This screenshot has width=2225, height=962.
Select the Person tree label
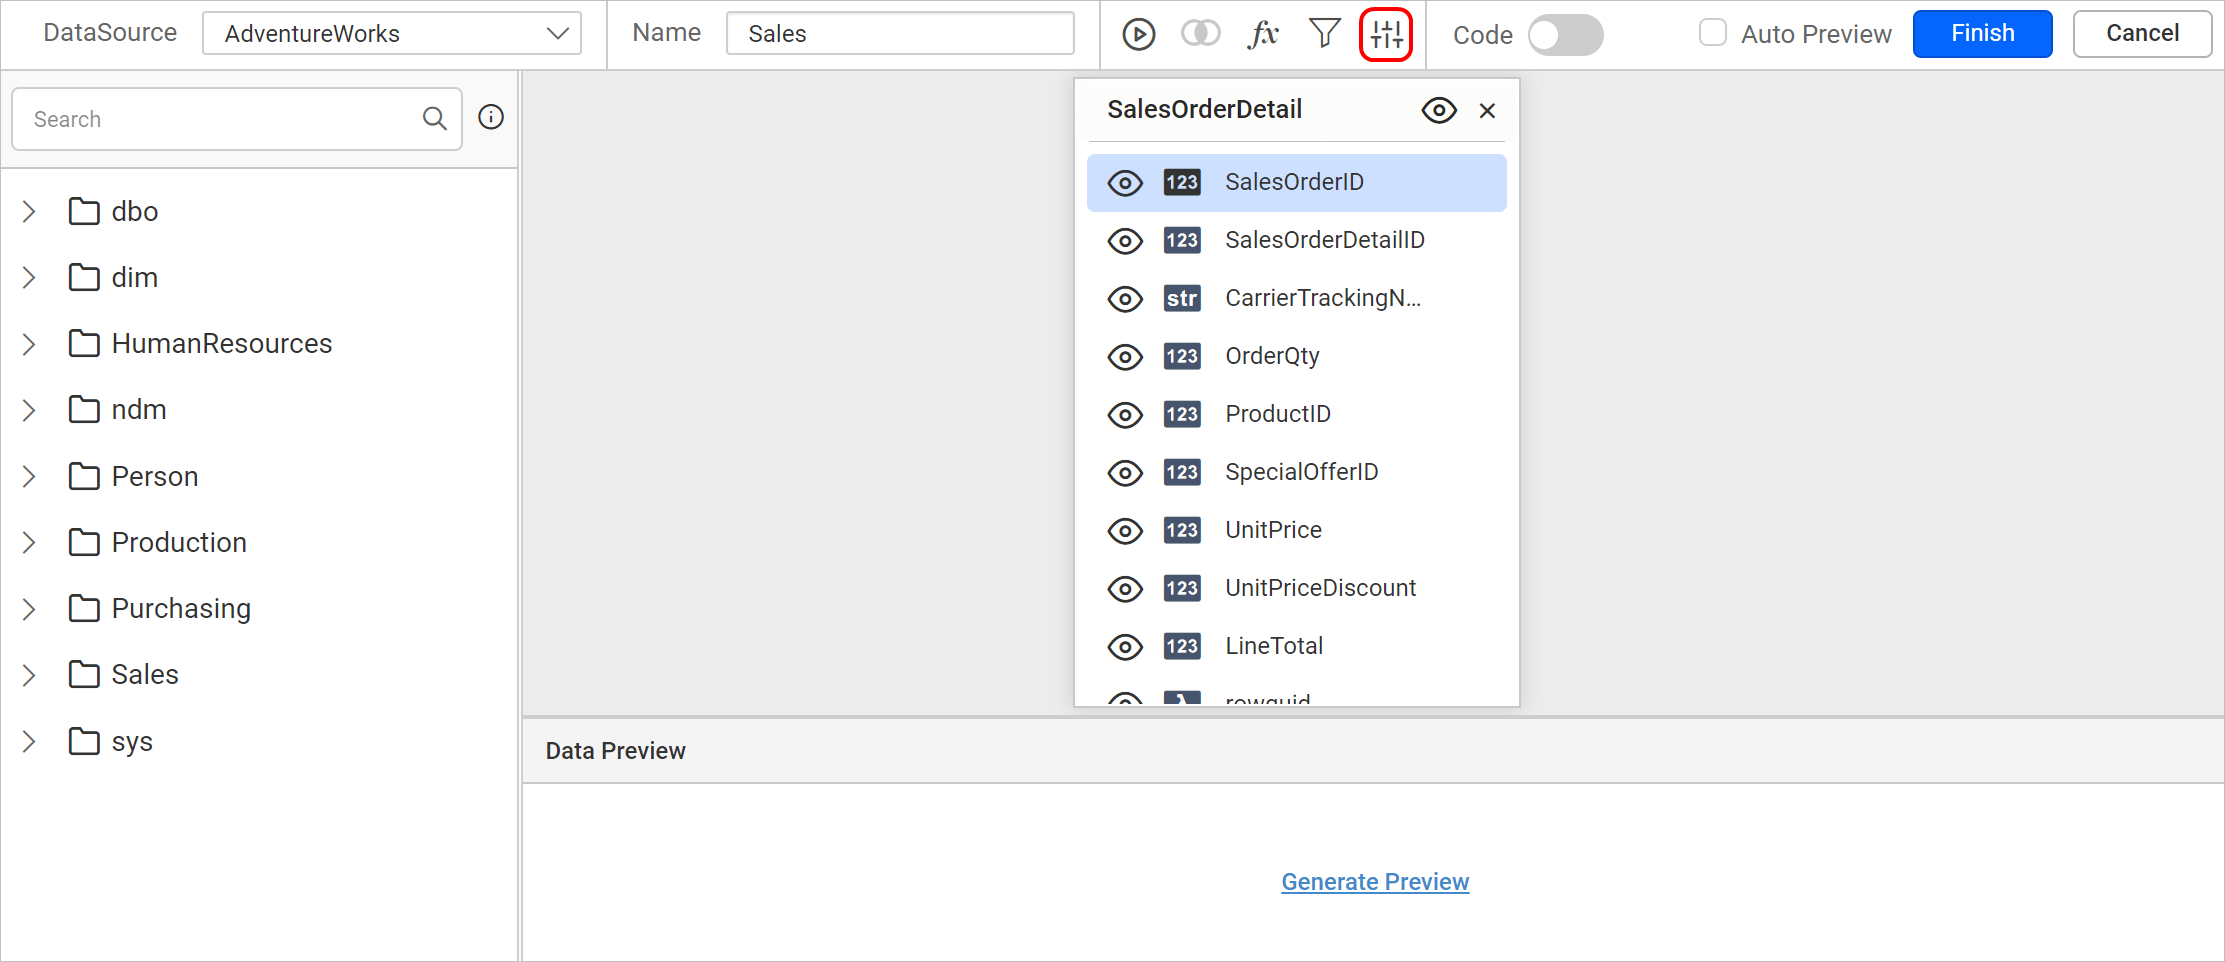[x=155, y=477]
